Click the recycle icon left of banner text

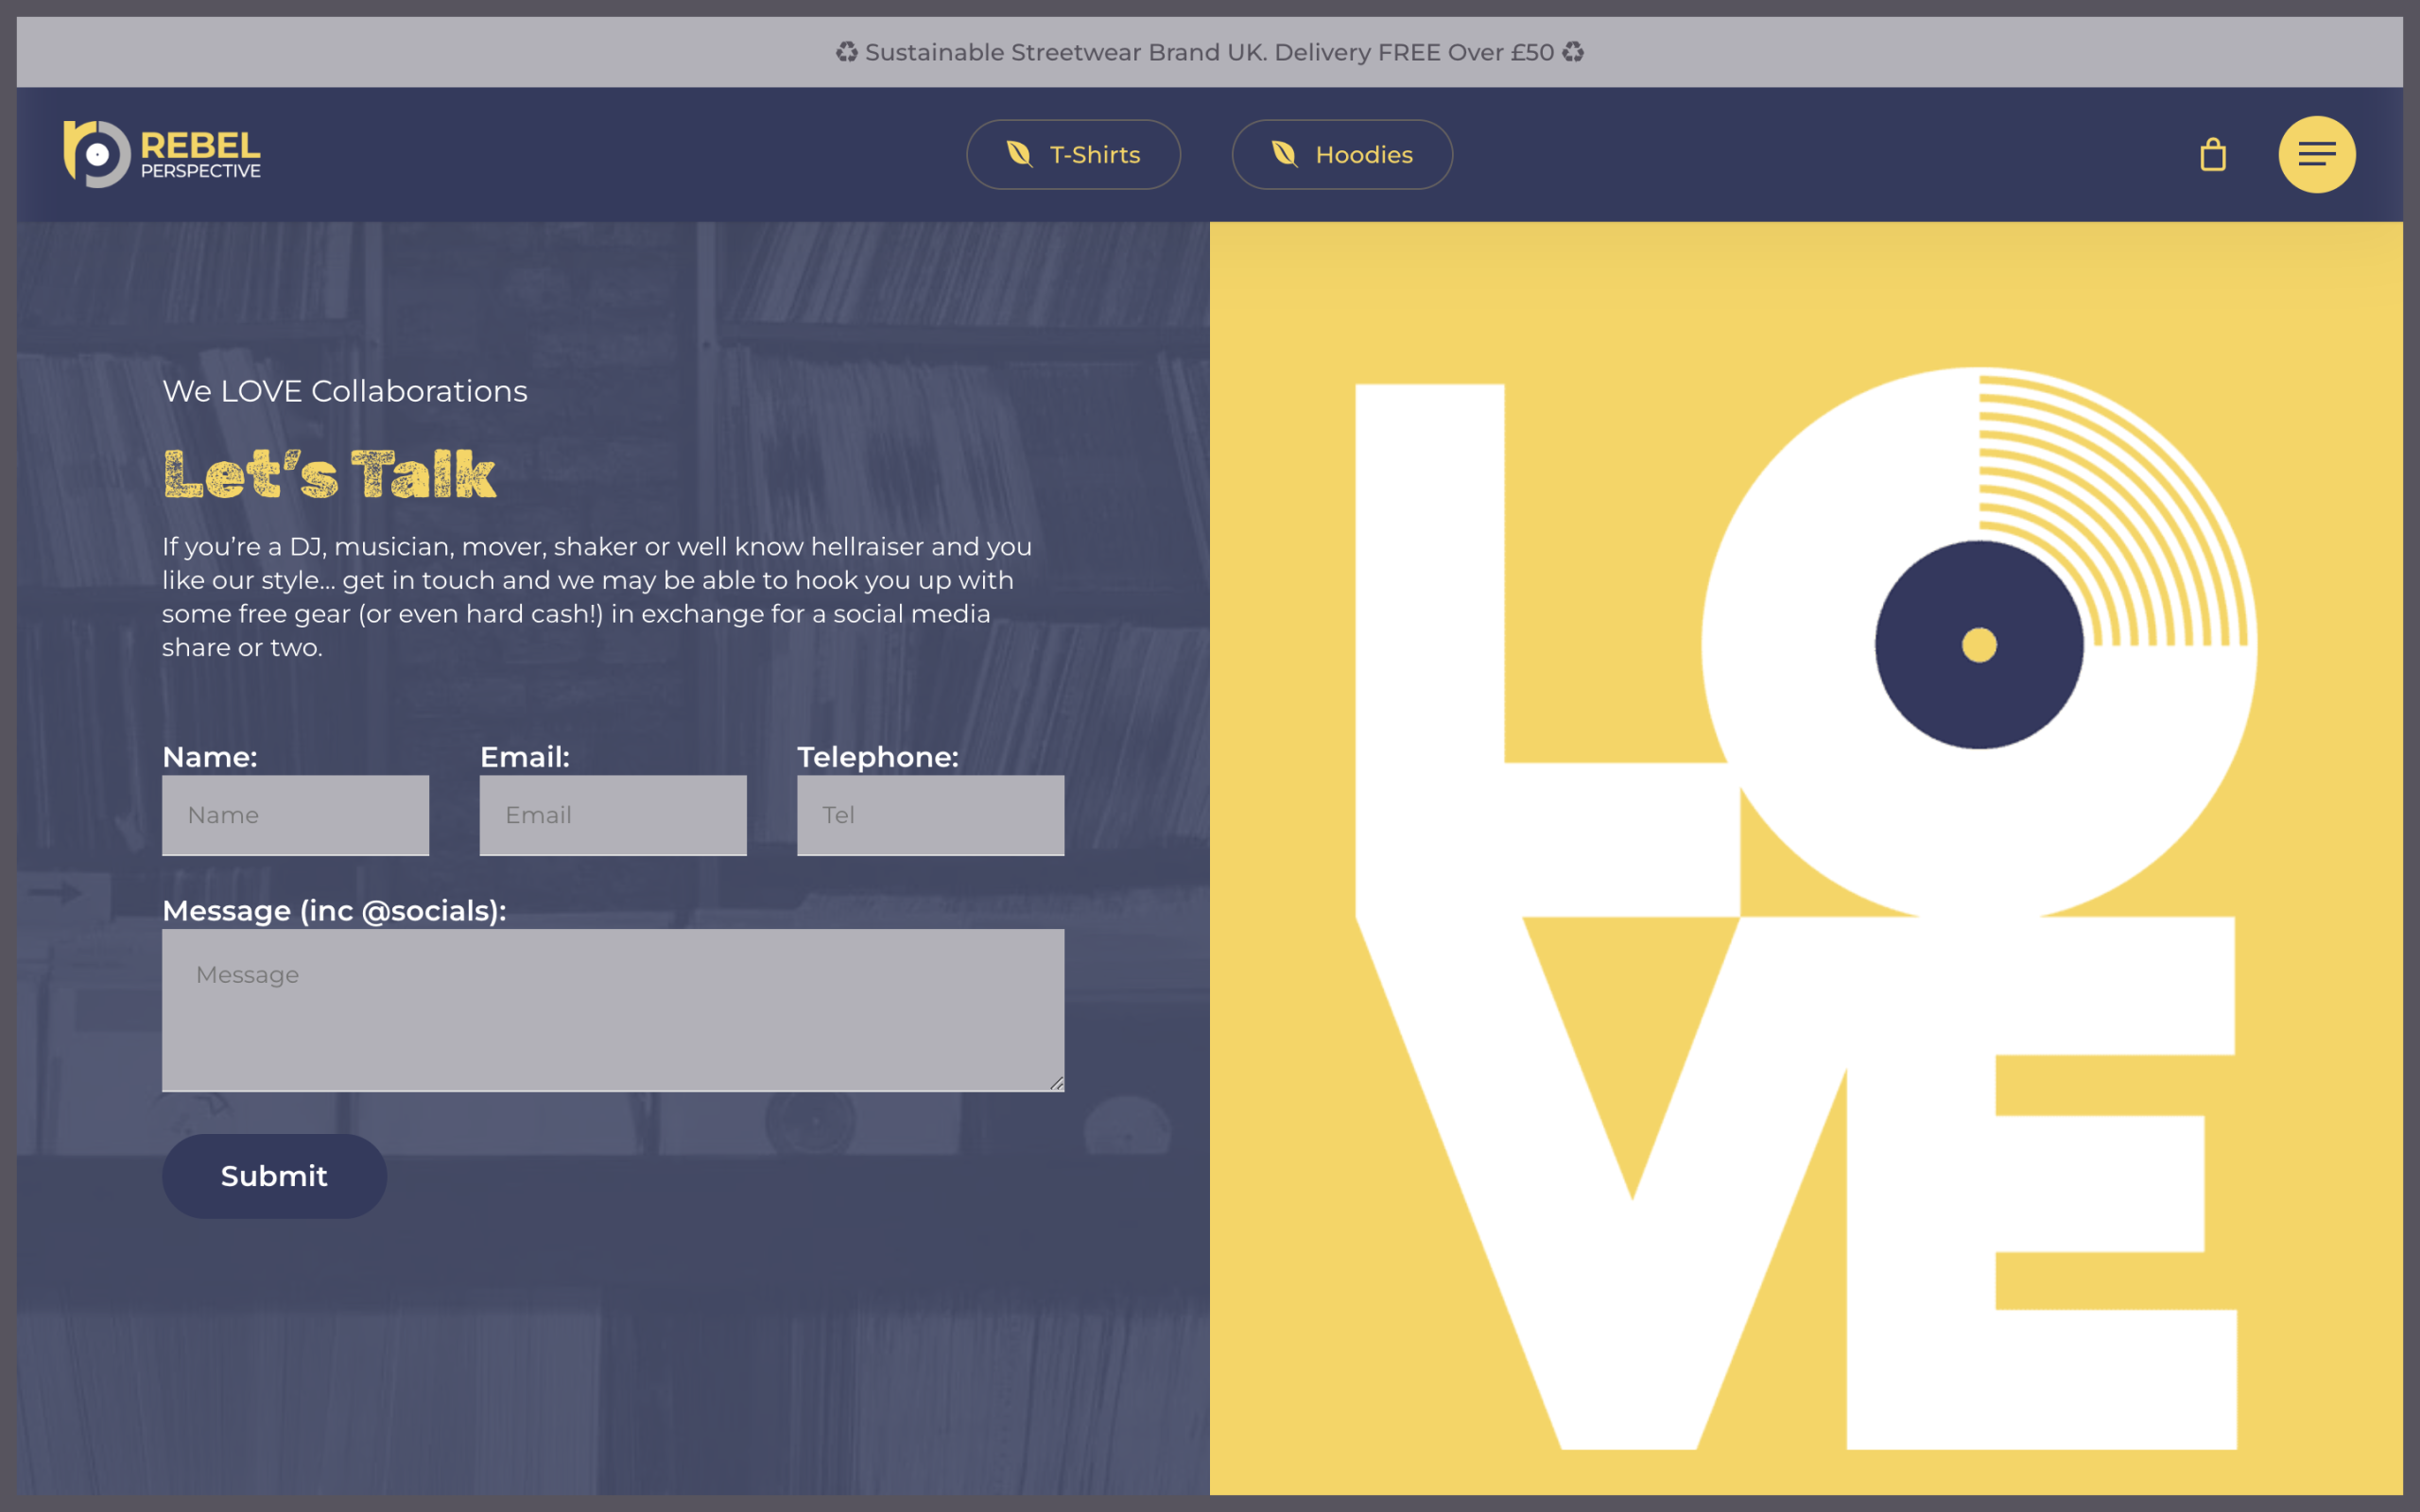pos(846,52)
